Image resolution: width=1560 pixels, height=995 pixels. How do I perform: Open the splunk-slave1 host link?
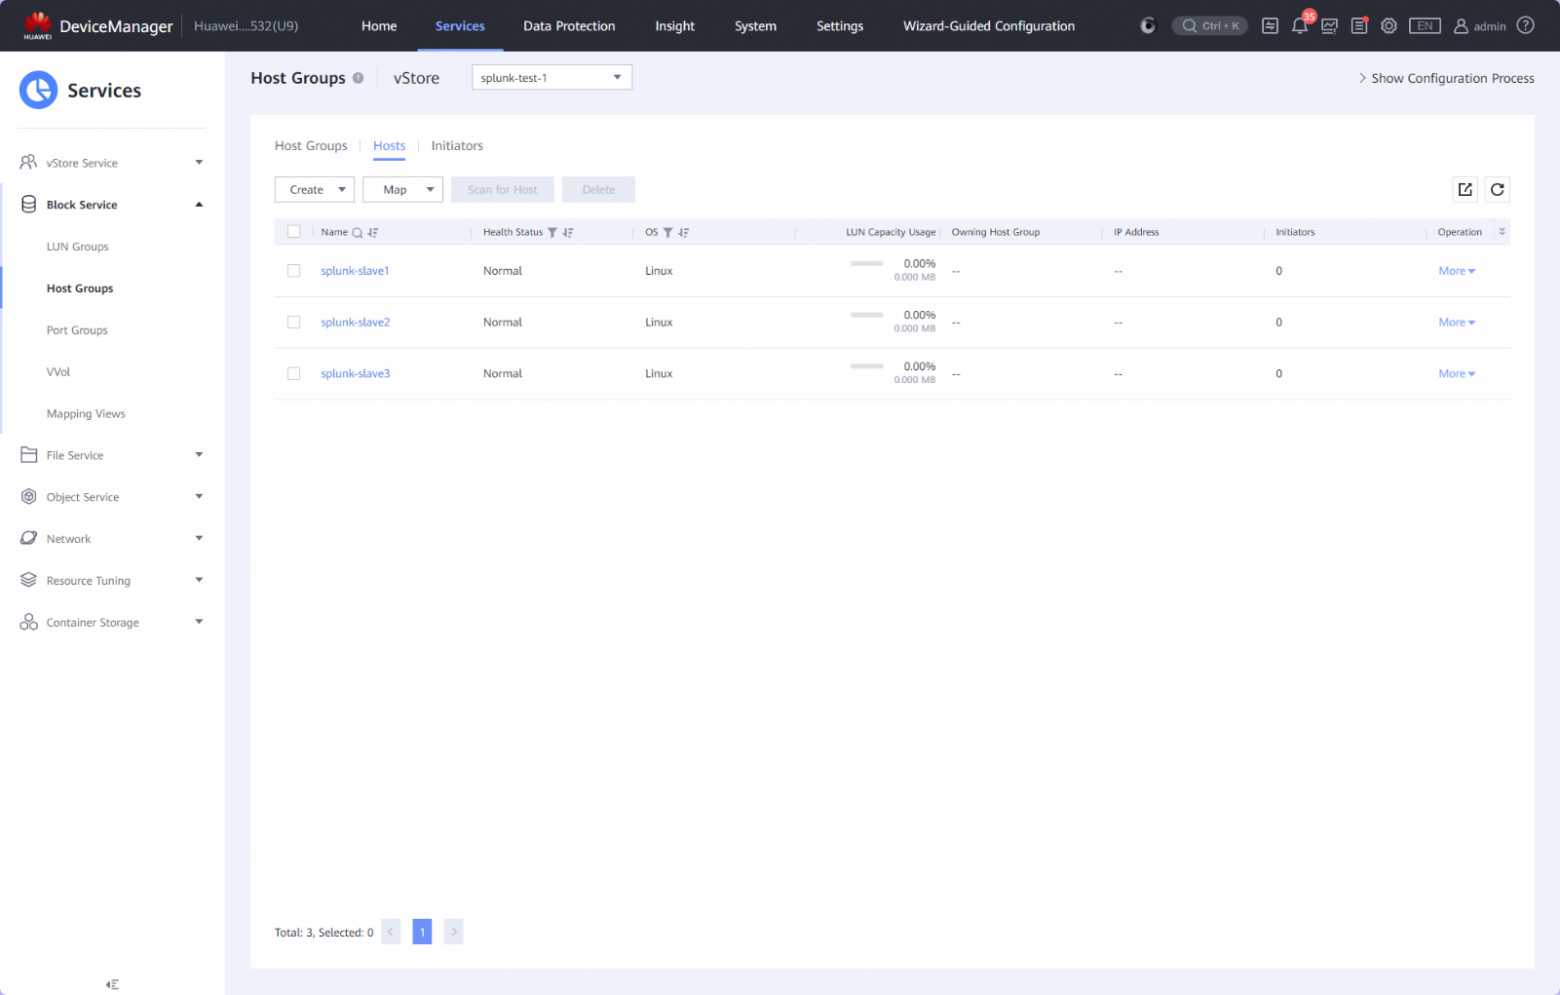coord(355,271)
